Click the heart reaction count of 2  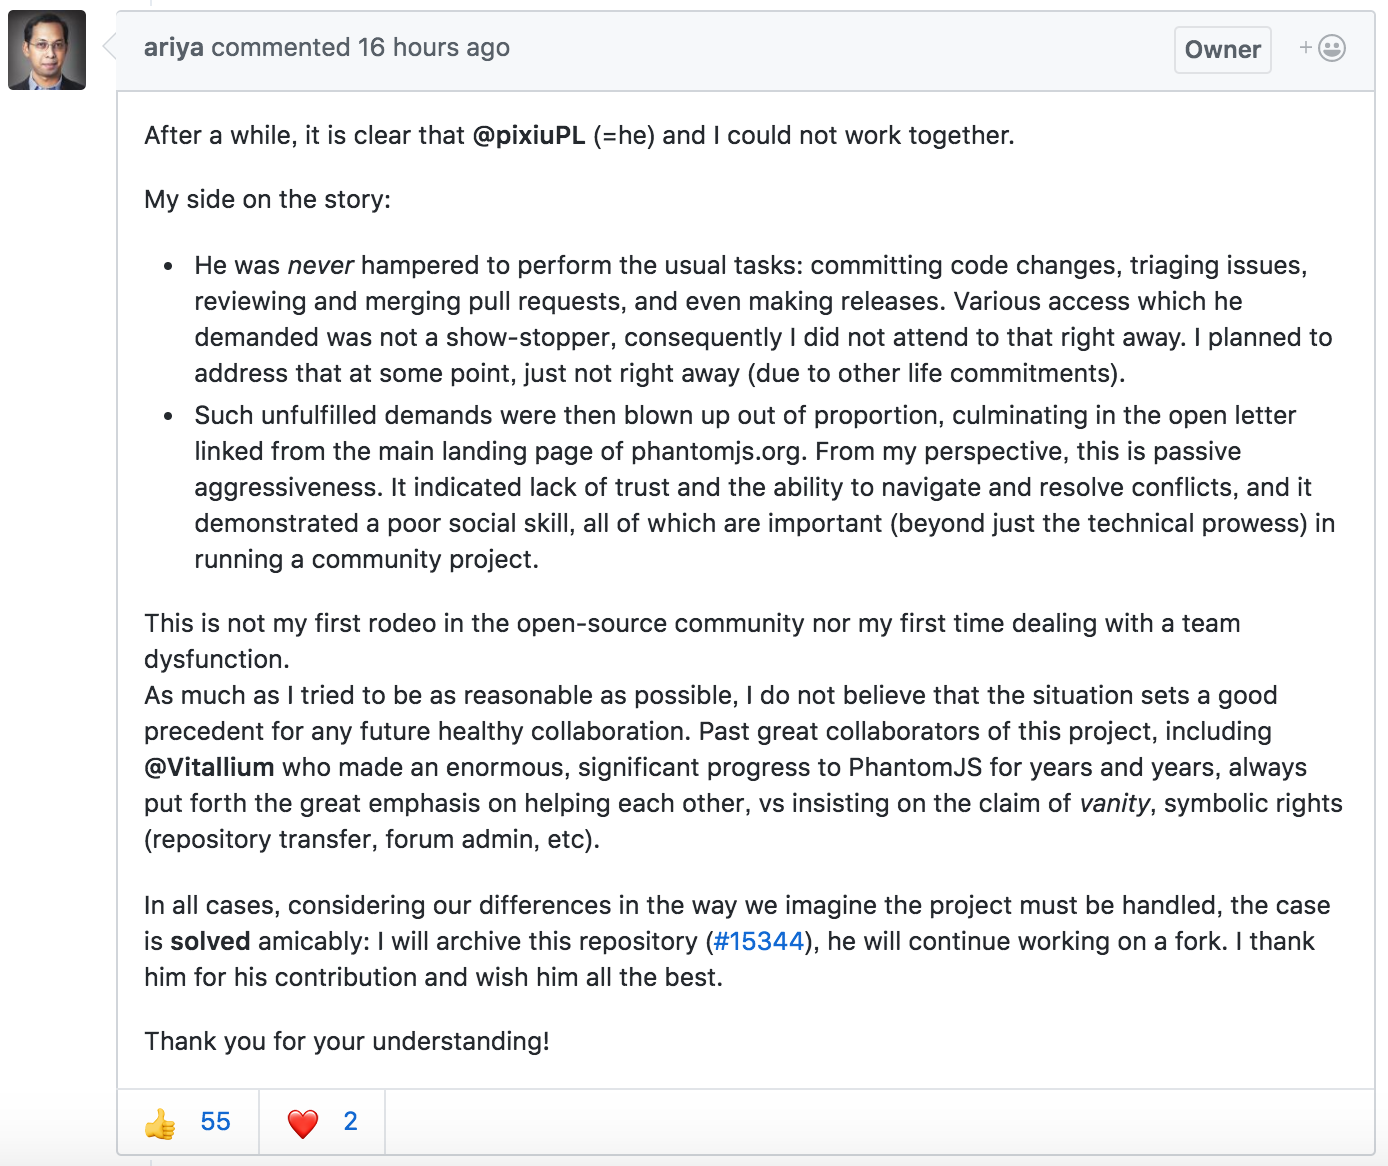(350, 1121)
